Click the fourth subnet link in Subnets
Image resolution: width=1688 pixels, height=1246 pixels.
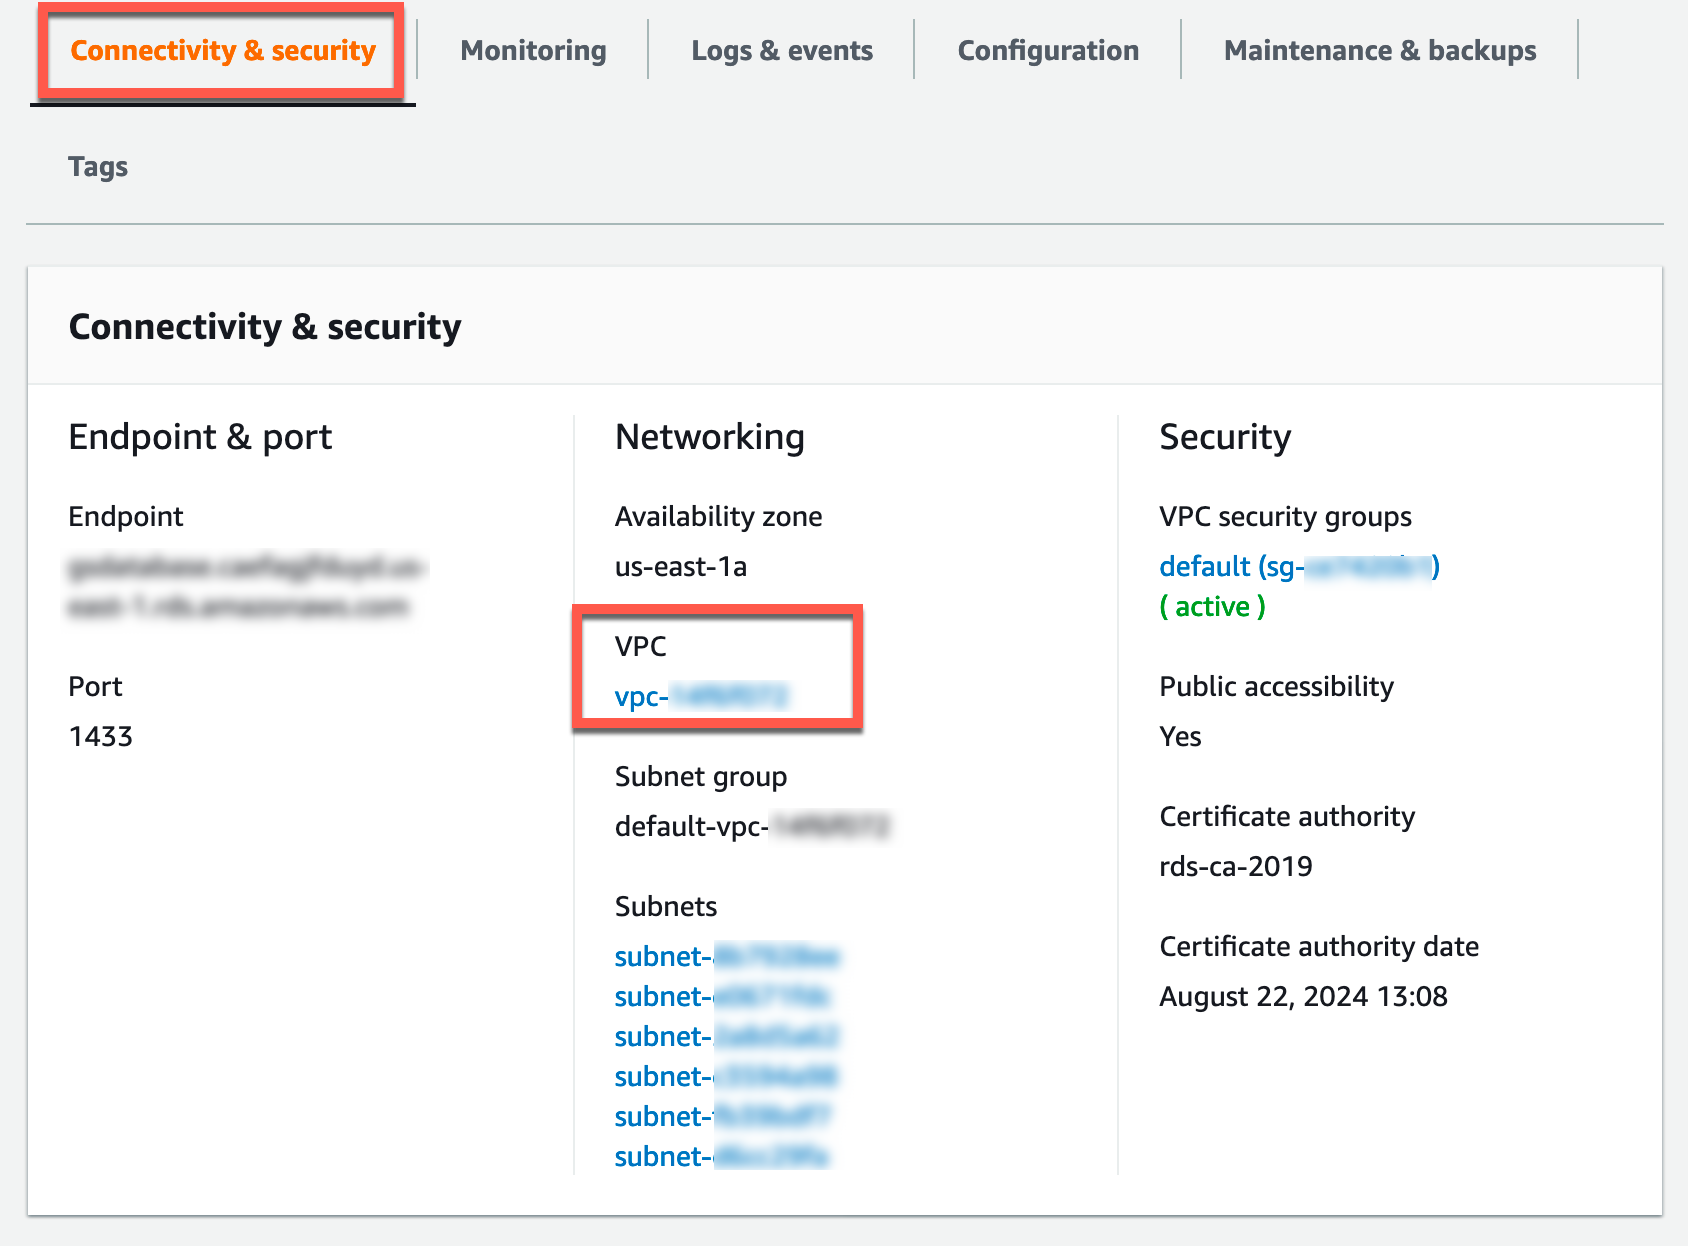click(725, 1077)
